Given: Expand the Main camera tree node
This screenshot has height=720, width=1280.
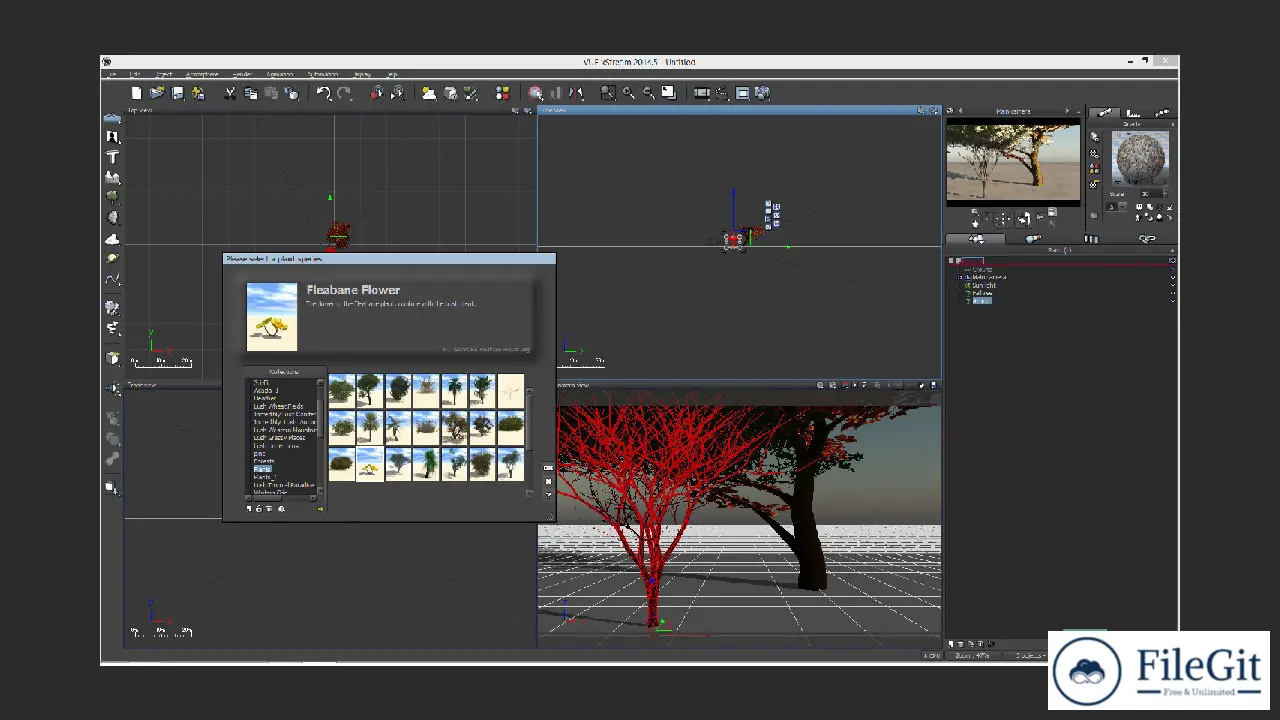Looking at the screenshot, I should [x=960, y=277].
